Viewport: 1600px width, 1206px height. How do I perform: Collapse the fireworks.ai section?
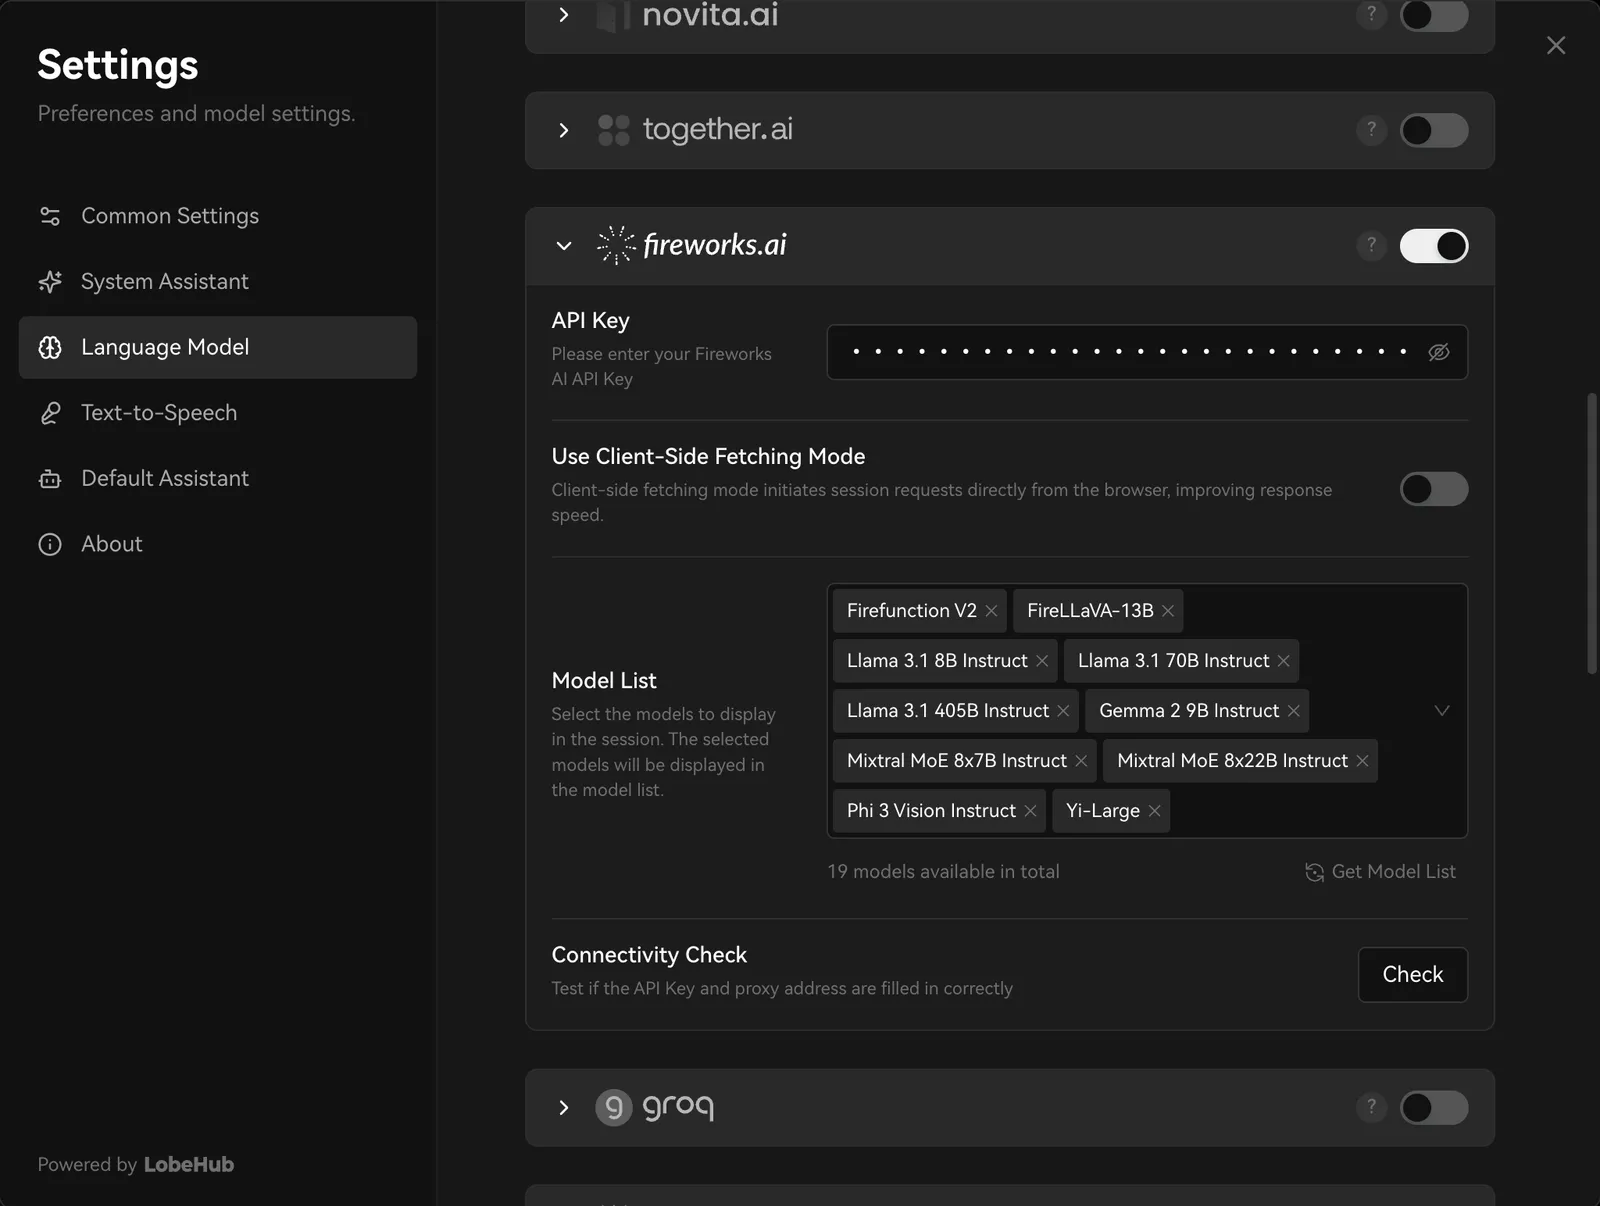(564, 246)
